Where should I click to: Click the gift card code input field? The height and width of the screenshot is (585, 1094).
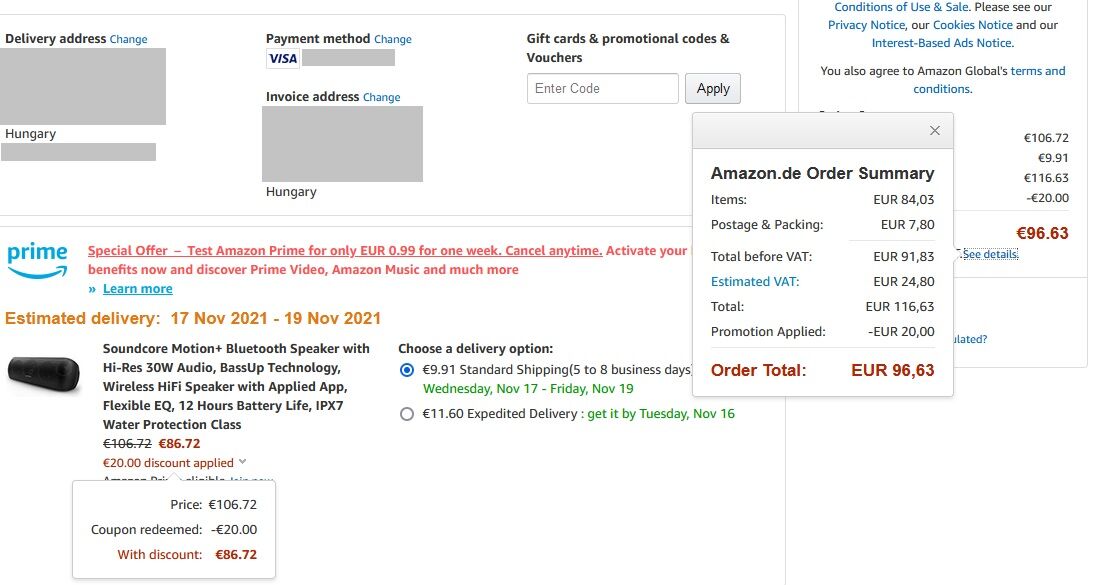pyautogui.click(x=603, y=89)
